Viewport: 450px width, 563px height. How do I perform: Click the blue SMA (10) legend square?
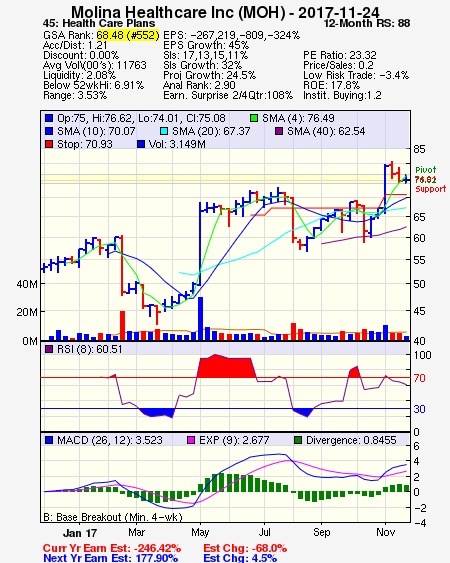click(49, 131)
